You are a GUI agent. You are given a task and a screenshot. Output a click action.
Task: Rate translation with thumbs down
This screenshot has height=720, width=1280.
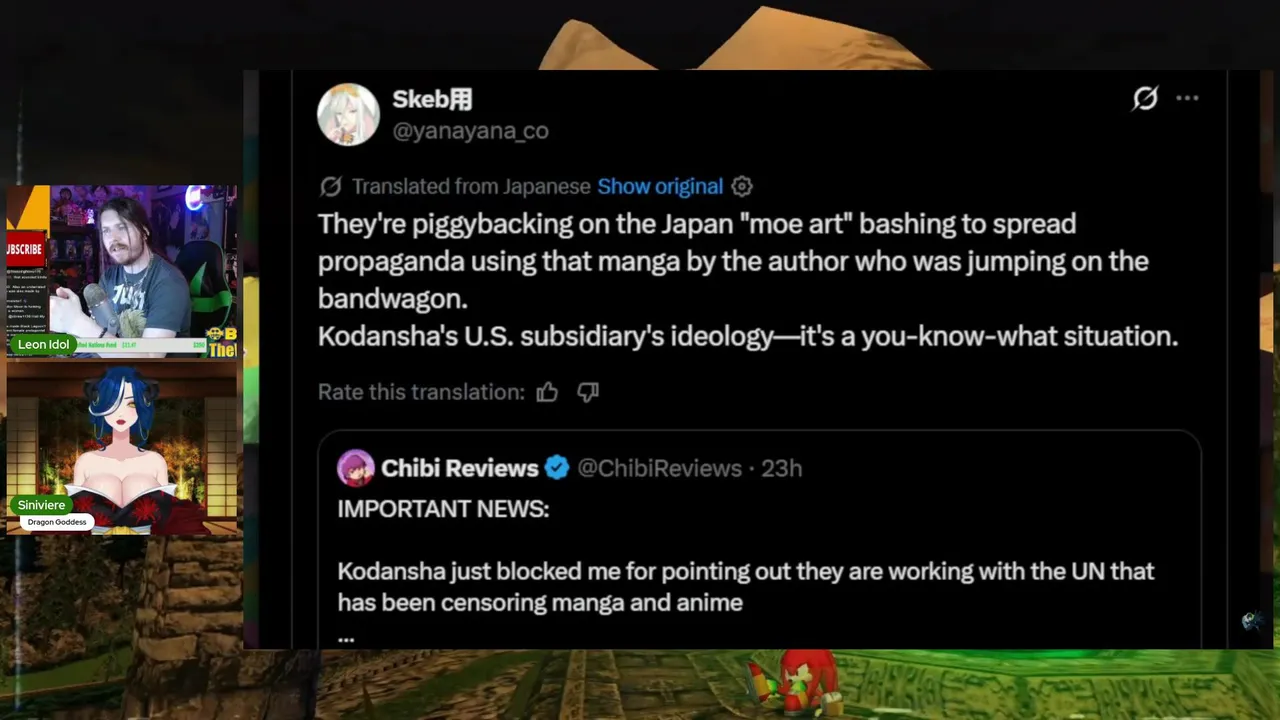click(x=588, y=392)
